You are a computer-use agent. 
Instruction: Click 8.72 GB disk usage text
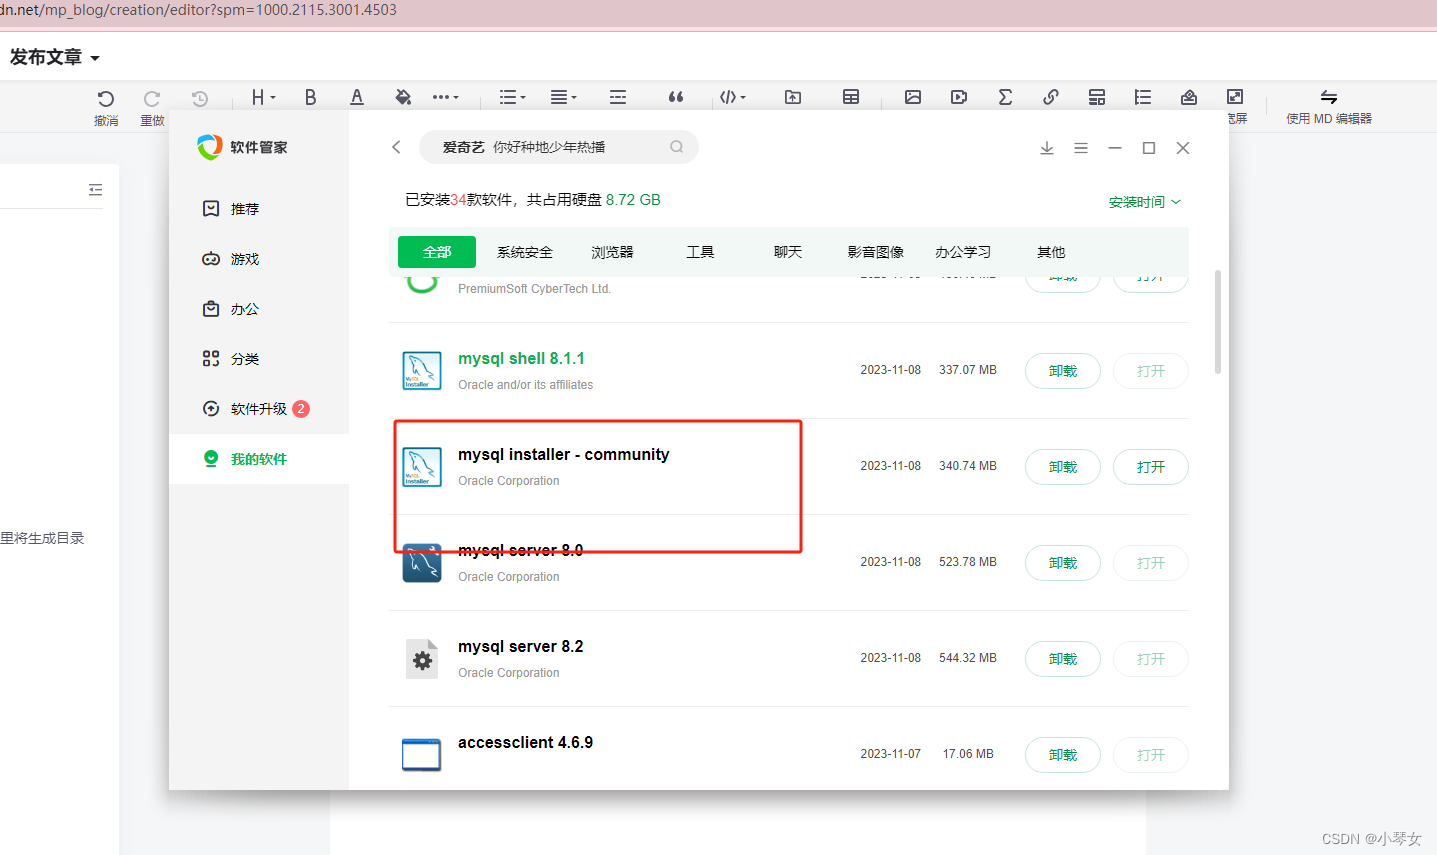(x=633, y=200)
